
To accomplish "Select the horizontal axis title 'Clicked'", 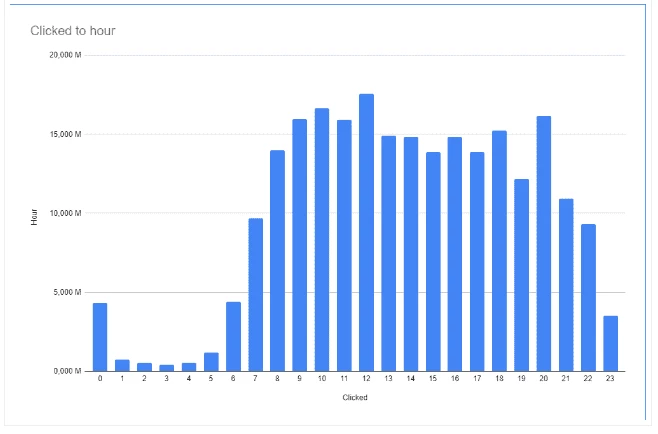I will tap(355, 397).
